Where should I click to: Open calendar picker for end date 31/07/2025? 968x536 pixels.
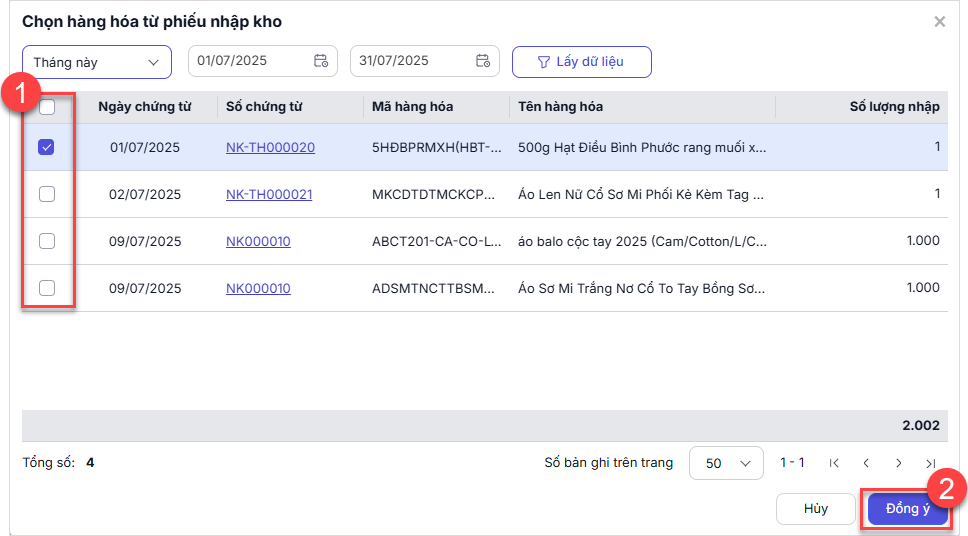(483, 61)
